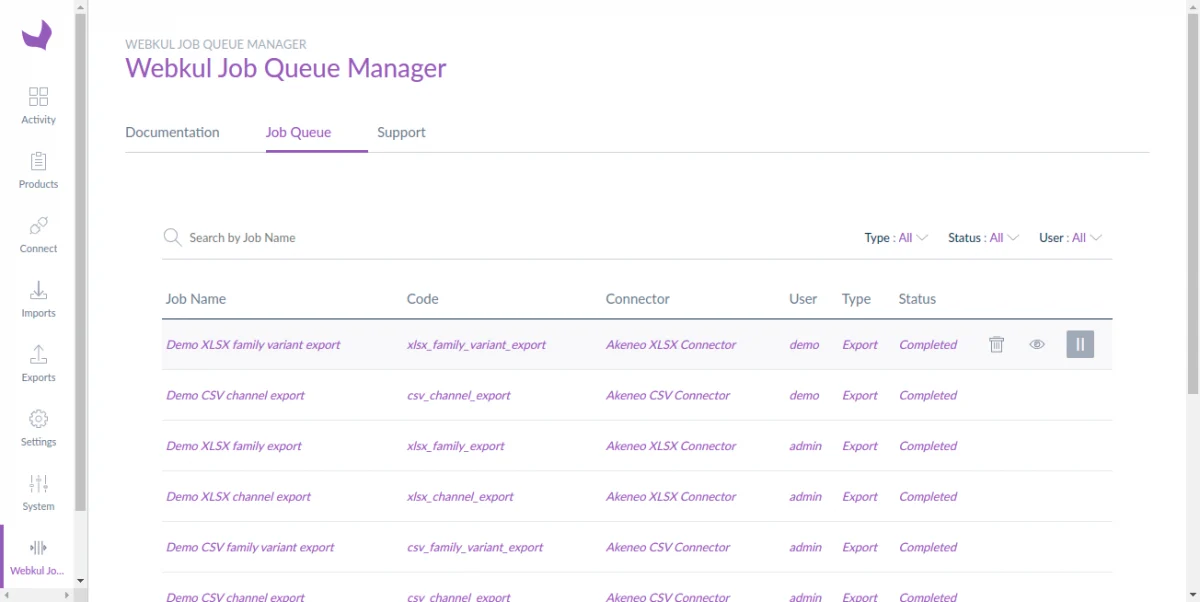Open Demo CSV channel export job
Image resolution: width=1200 pixels, height=602 pixels.
(x=235, y=395)
